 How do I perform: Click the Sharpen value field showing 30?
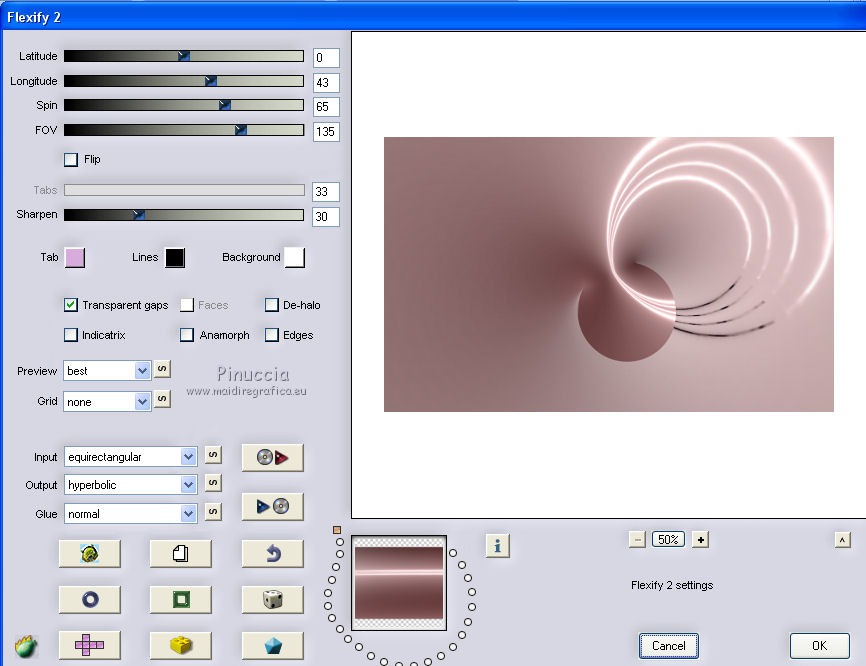[326, 216]
